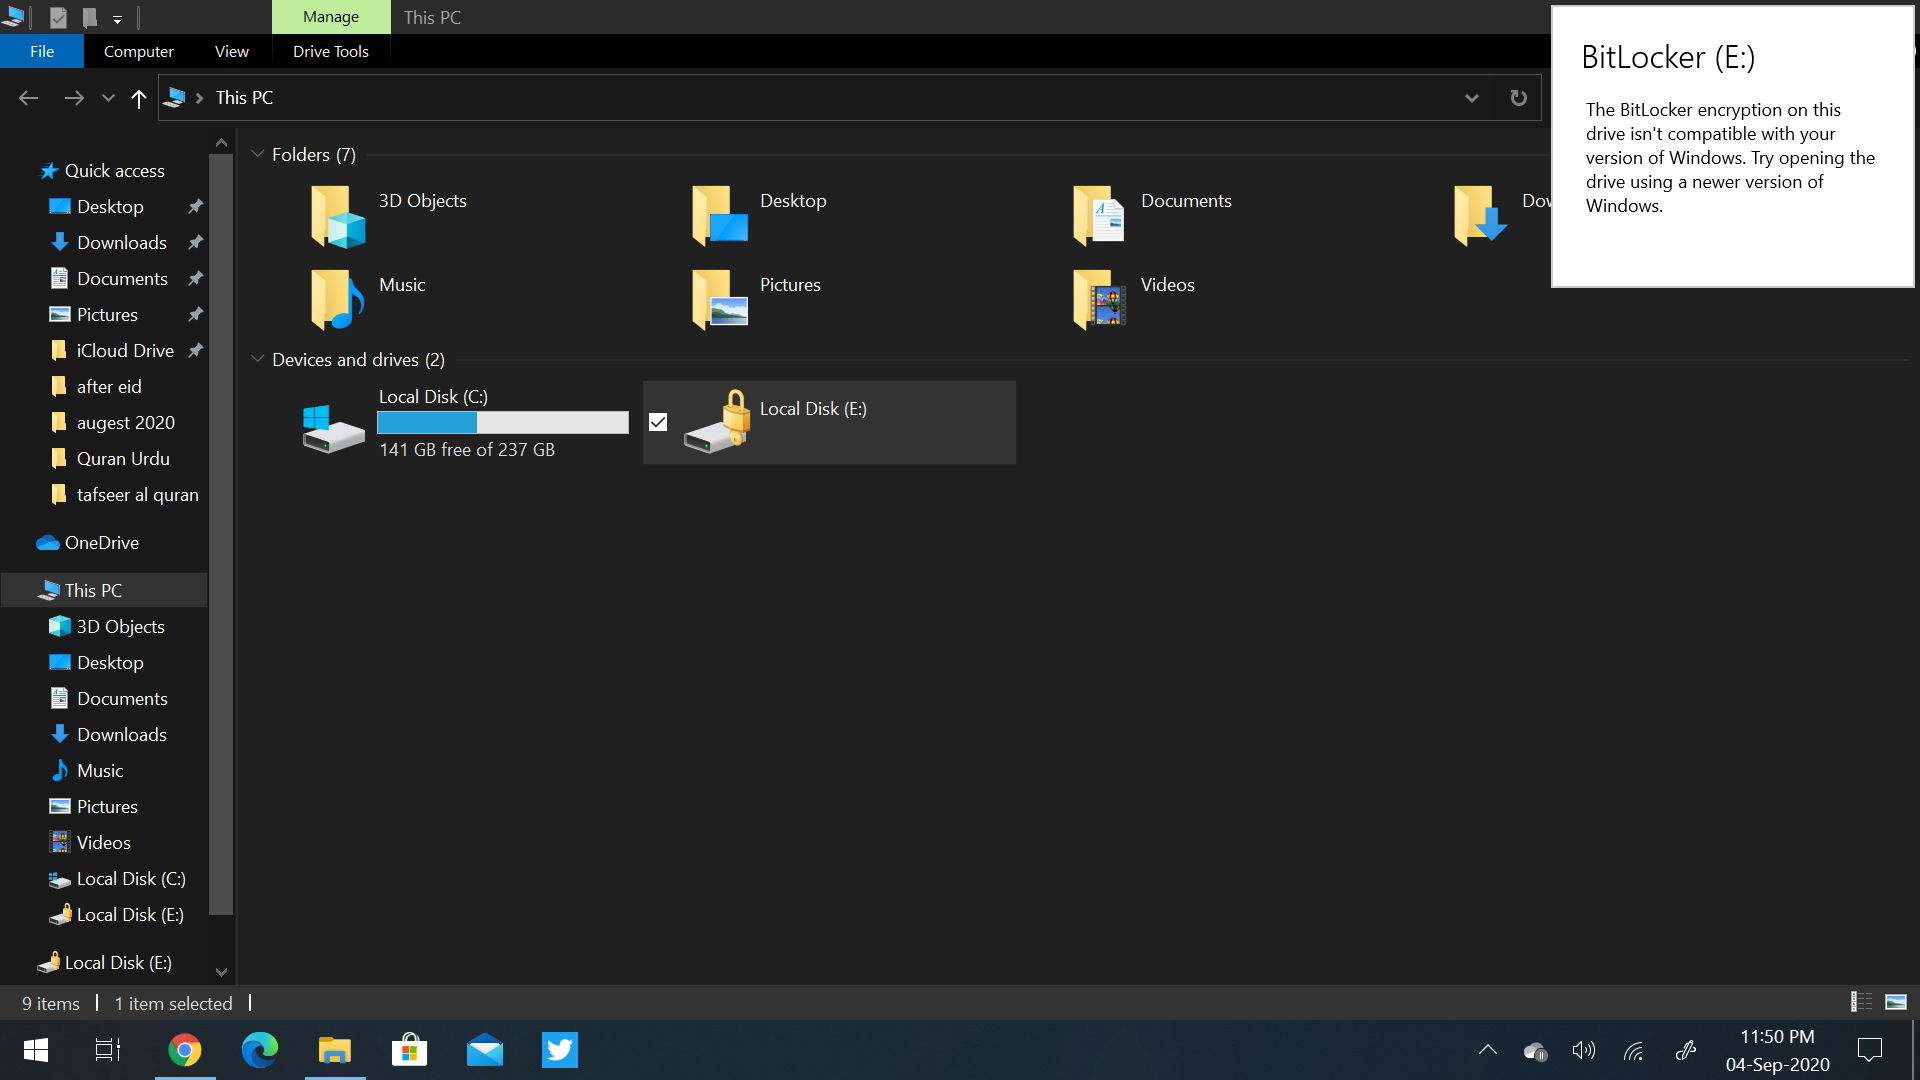Open Task View from taskbar
This screenshot has height=1080, width=1920.
tap(108, 1050)
